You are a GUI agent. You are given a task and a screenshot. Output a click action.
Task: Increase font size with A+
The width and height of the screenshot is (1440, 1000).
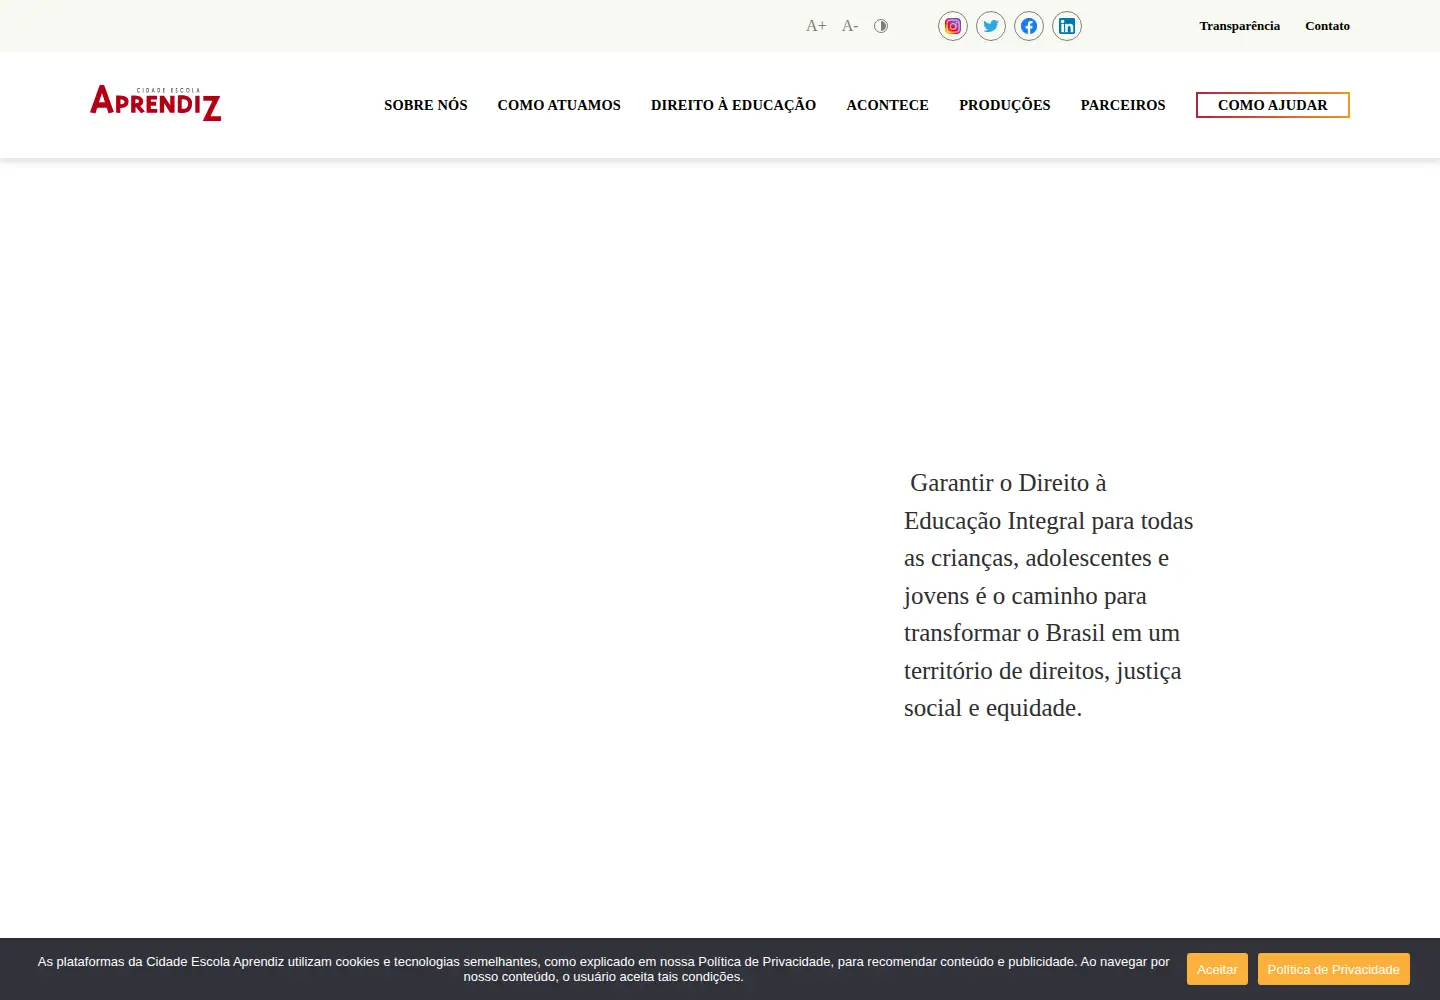coord(816,26)
